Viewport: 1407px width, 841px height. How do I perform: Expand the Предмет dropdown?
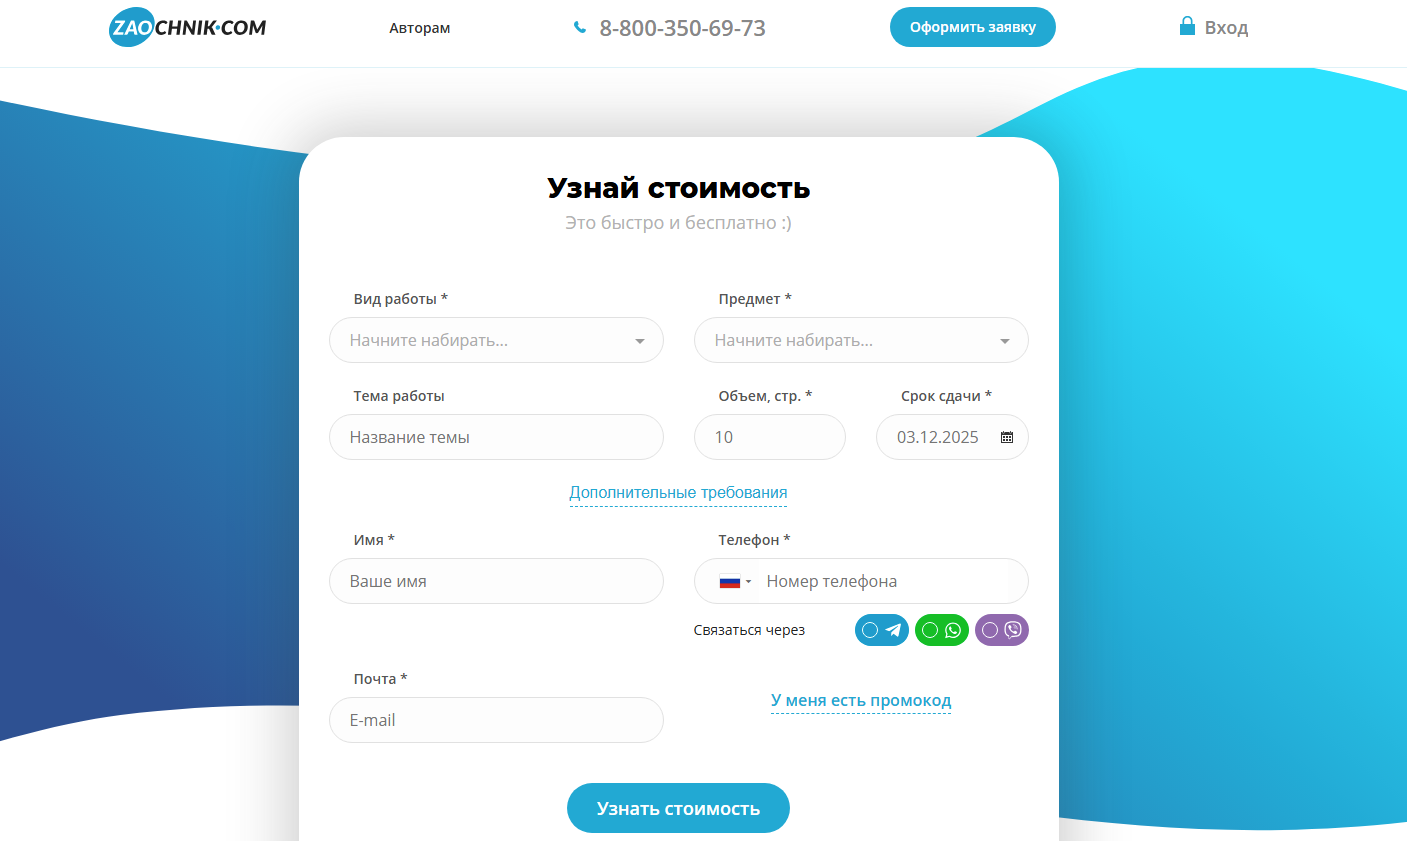click(x=1004, y=341)
